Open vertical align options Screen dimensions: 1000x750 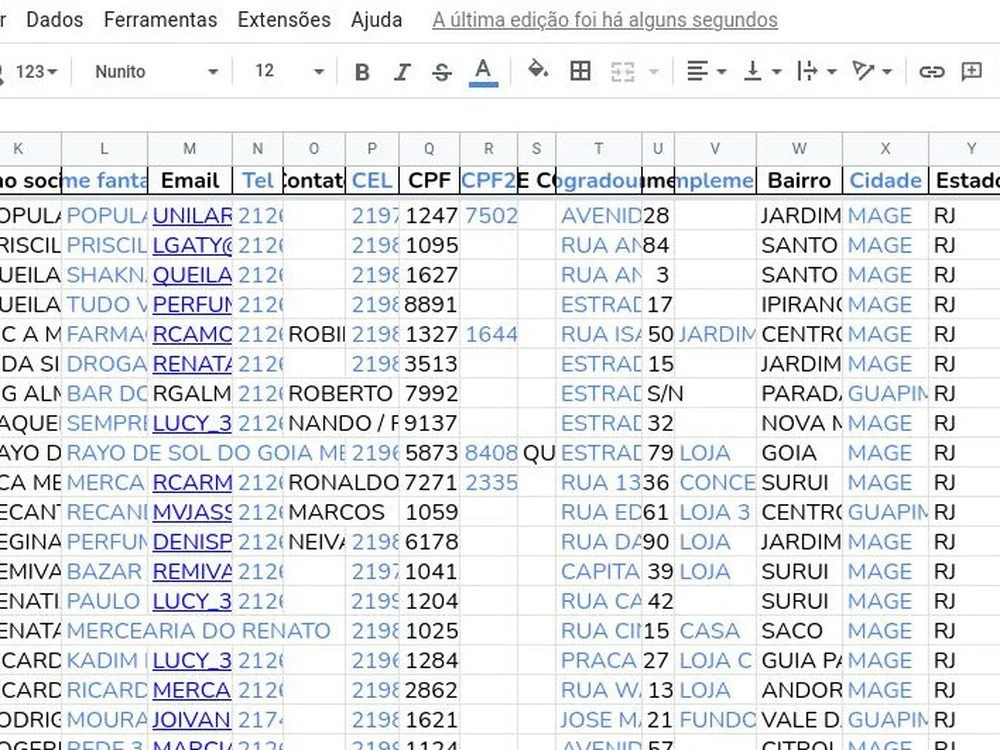753,71
